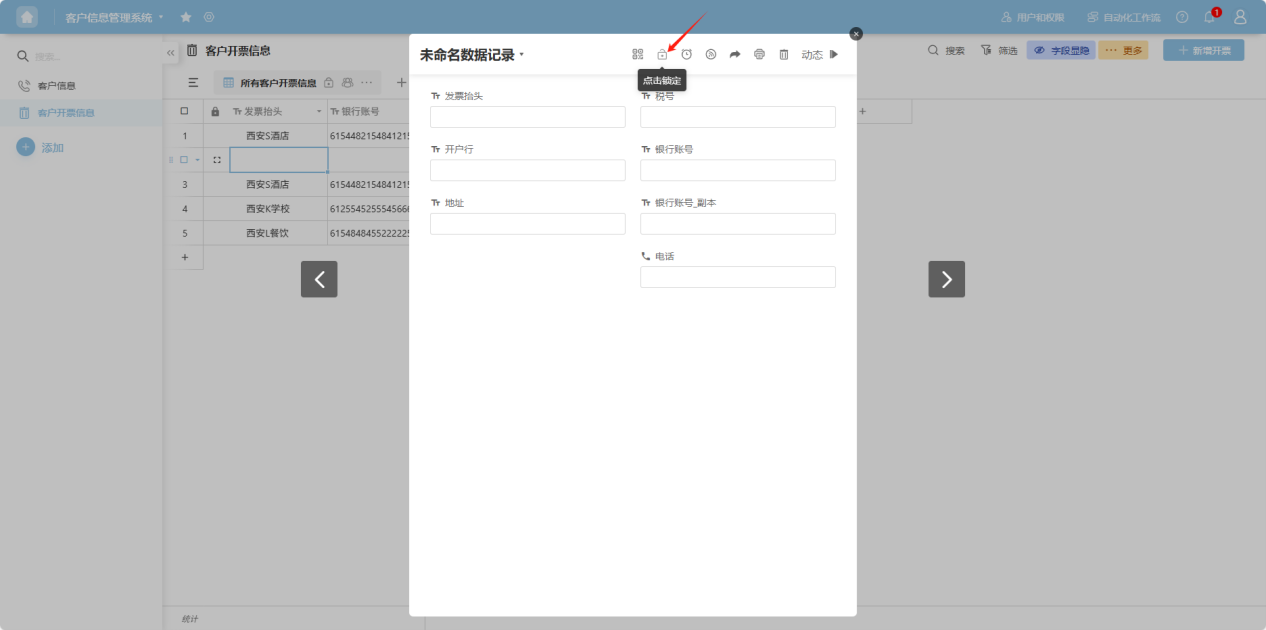Share the record using the arrow icon
The width and height of the screenshot is (1266, 630).
[735, 55]
